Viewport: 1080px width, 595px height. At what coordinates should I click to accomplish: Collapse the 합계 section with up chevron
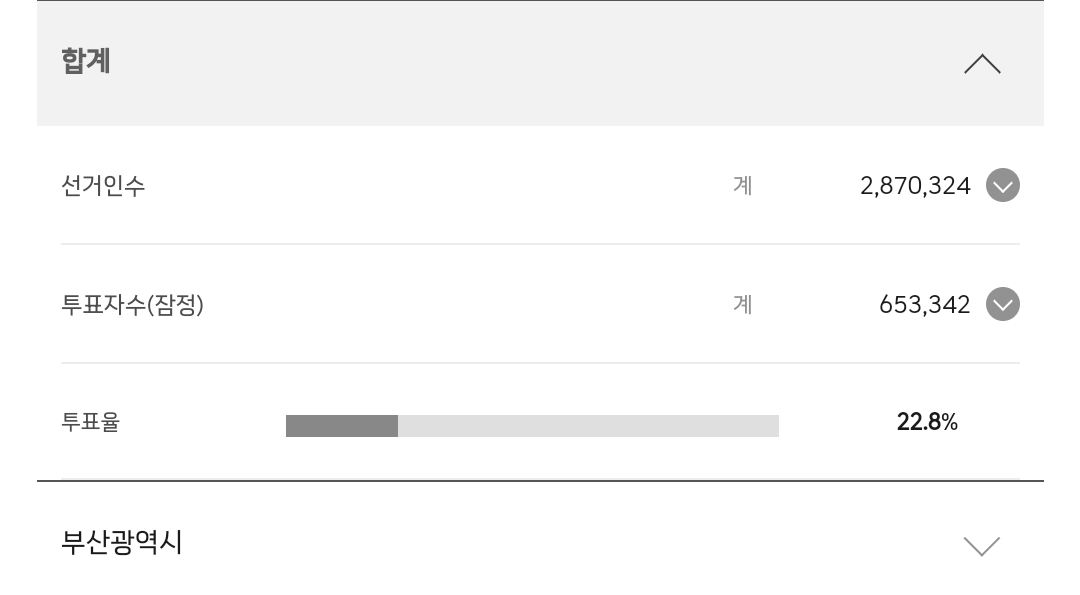click(981, 64)
